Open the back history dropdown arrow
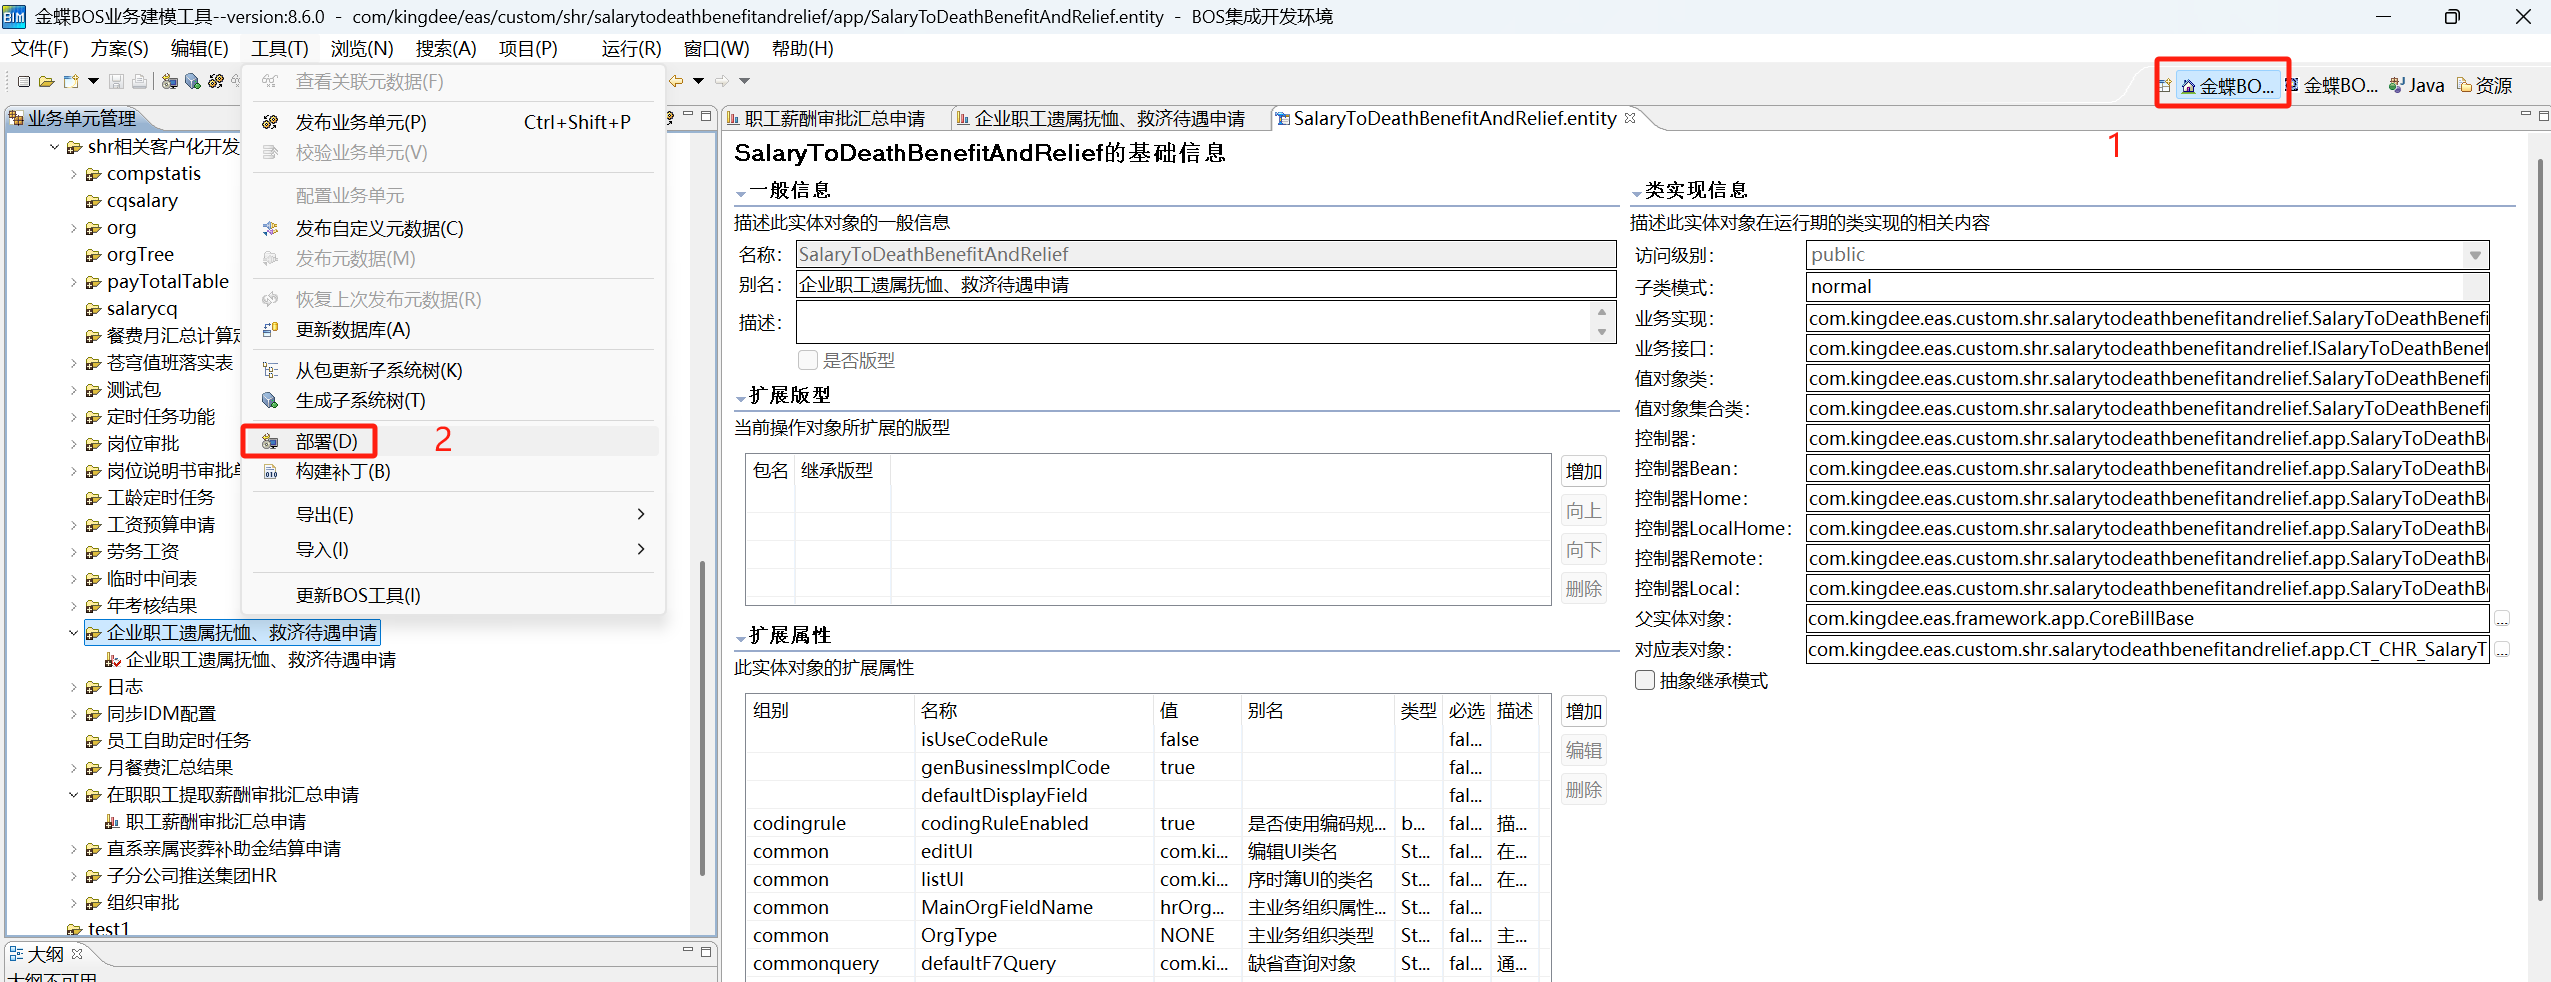This screenshot has width=2551, height=982. click(698, 81)
